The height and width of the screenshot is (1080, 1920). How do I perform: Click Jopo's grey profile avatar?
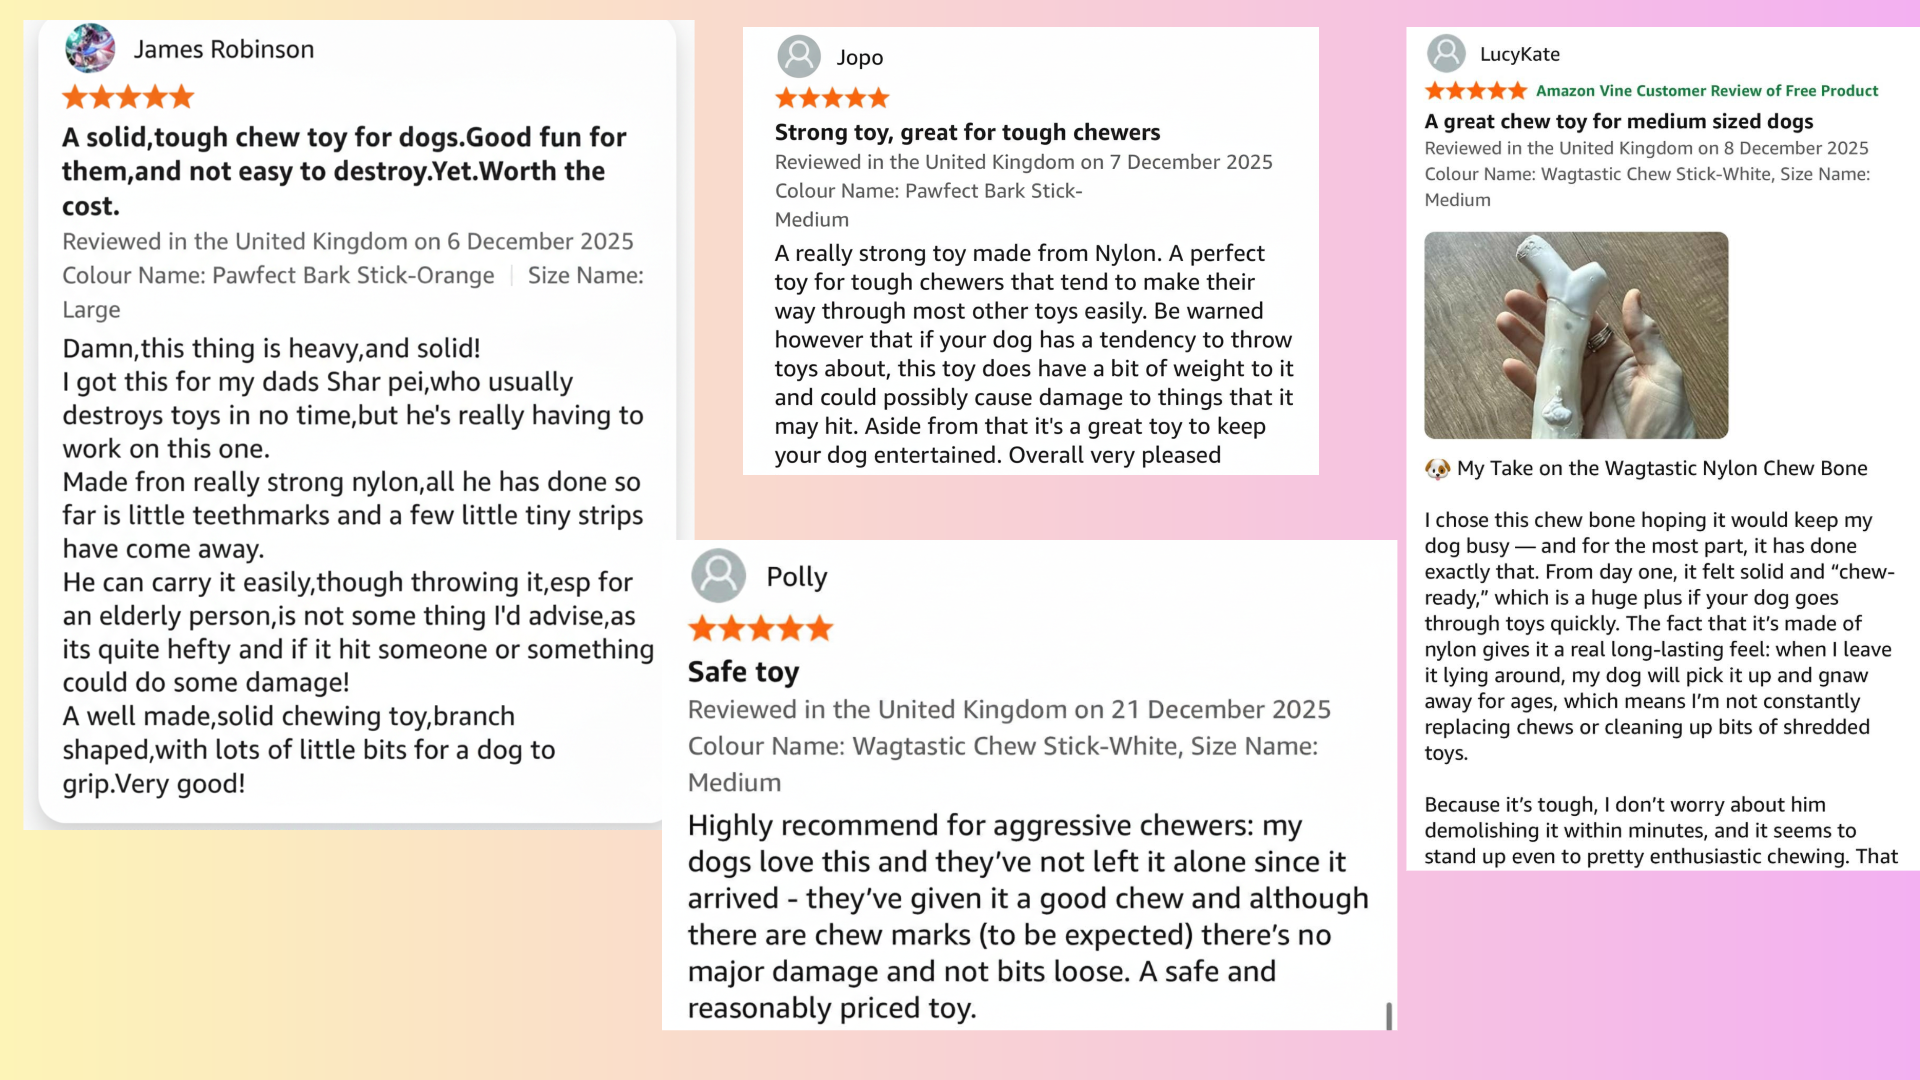tap(799, 57)
